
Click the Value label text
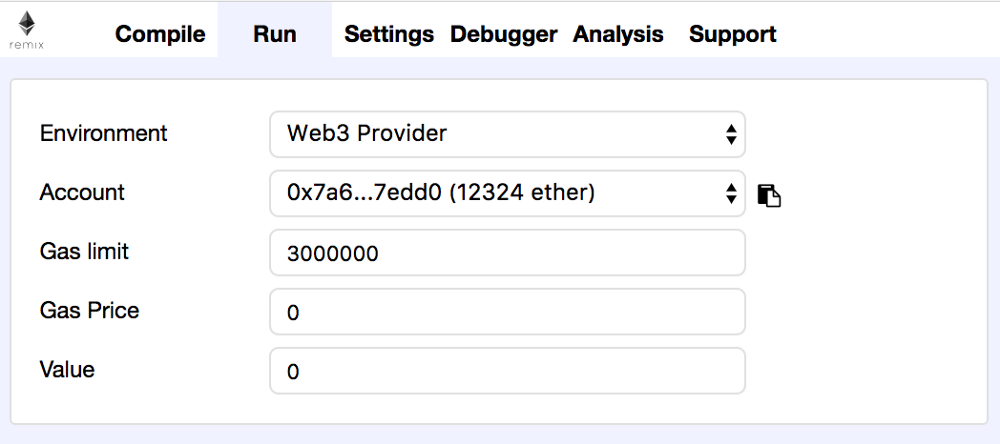coord(67,369)
